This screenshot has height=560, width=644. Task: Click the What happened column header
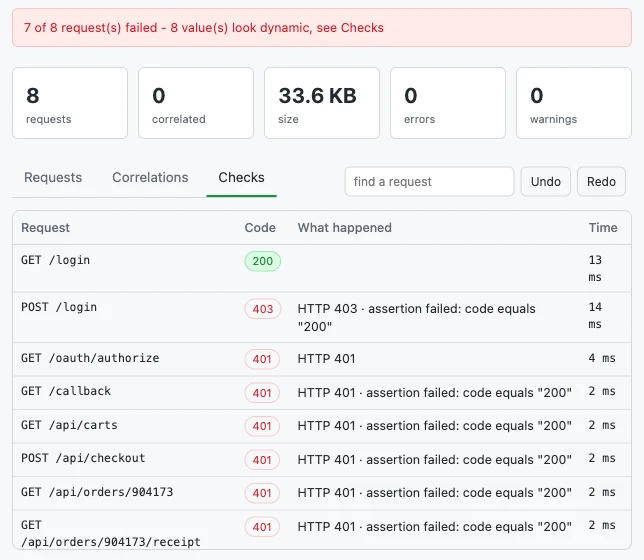point(345,228)
